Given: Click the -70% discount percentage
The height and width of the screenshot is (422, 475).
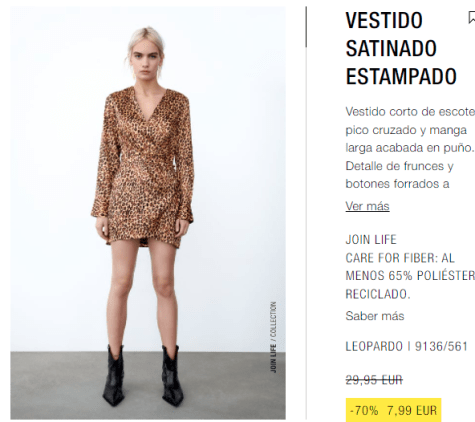Looking at the screenshot, I should click(364, 410).
